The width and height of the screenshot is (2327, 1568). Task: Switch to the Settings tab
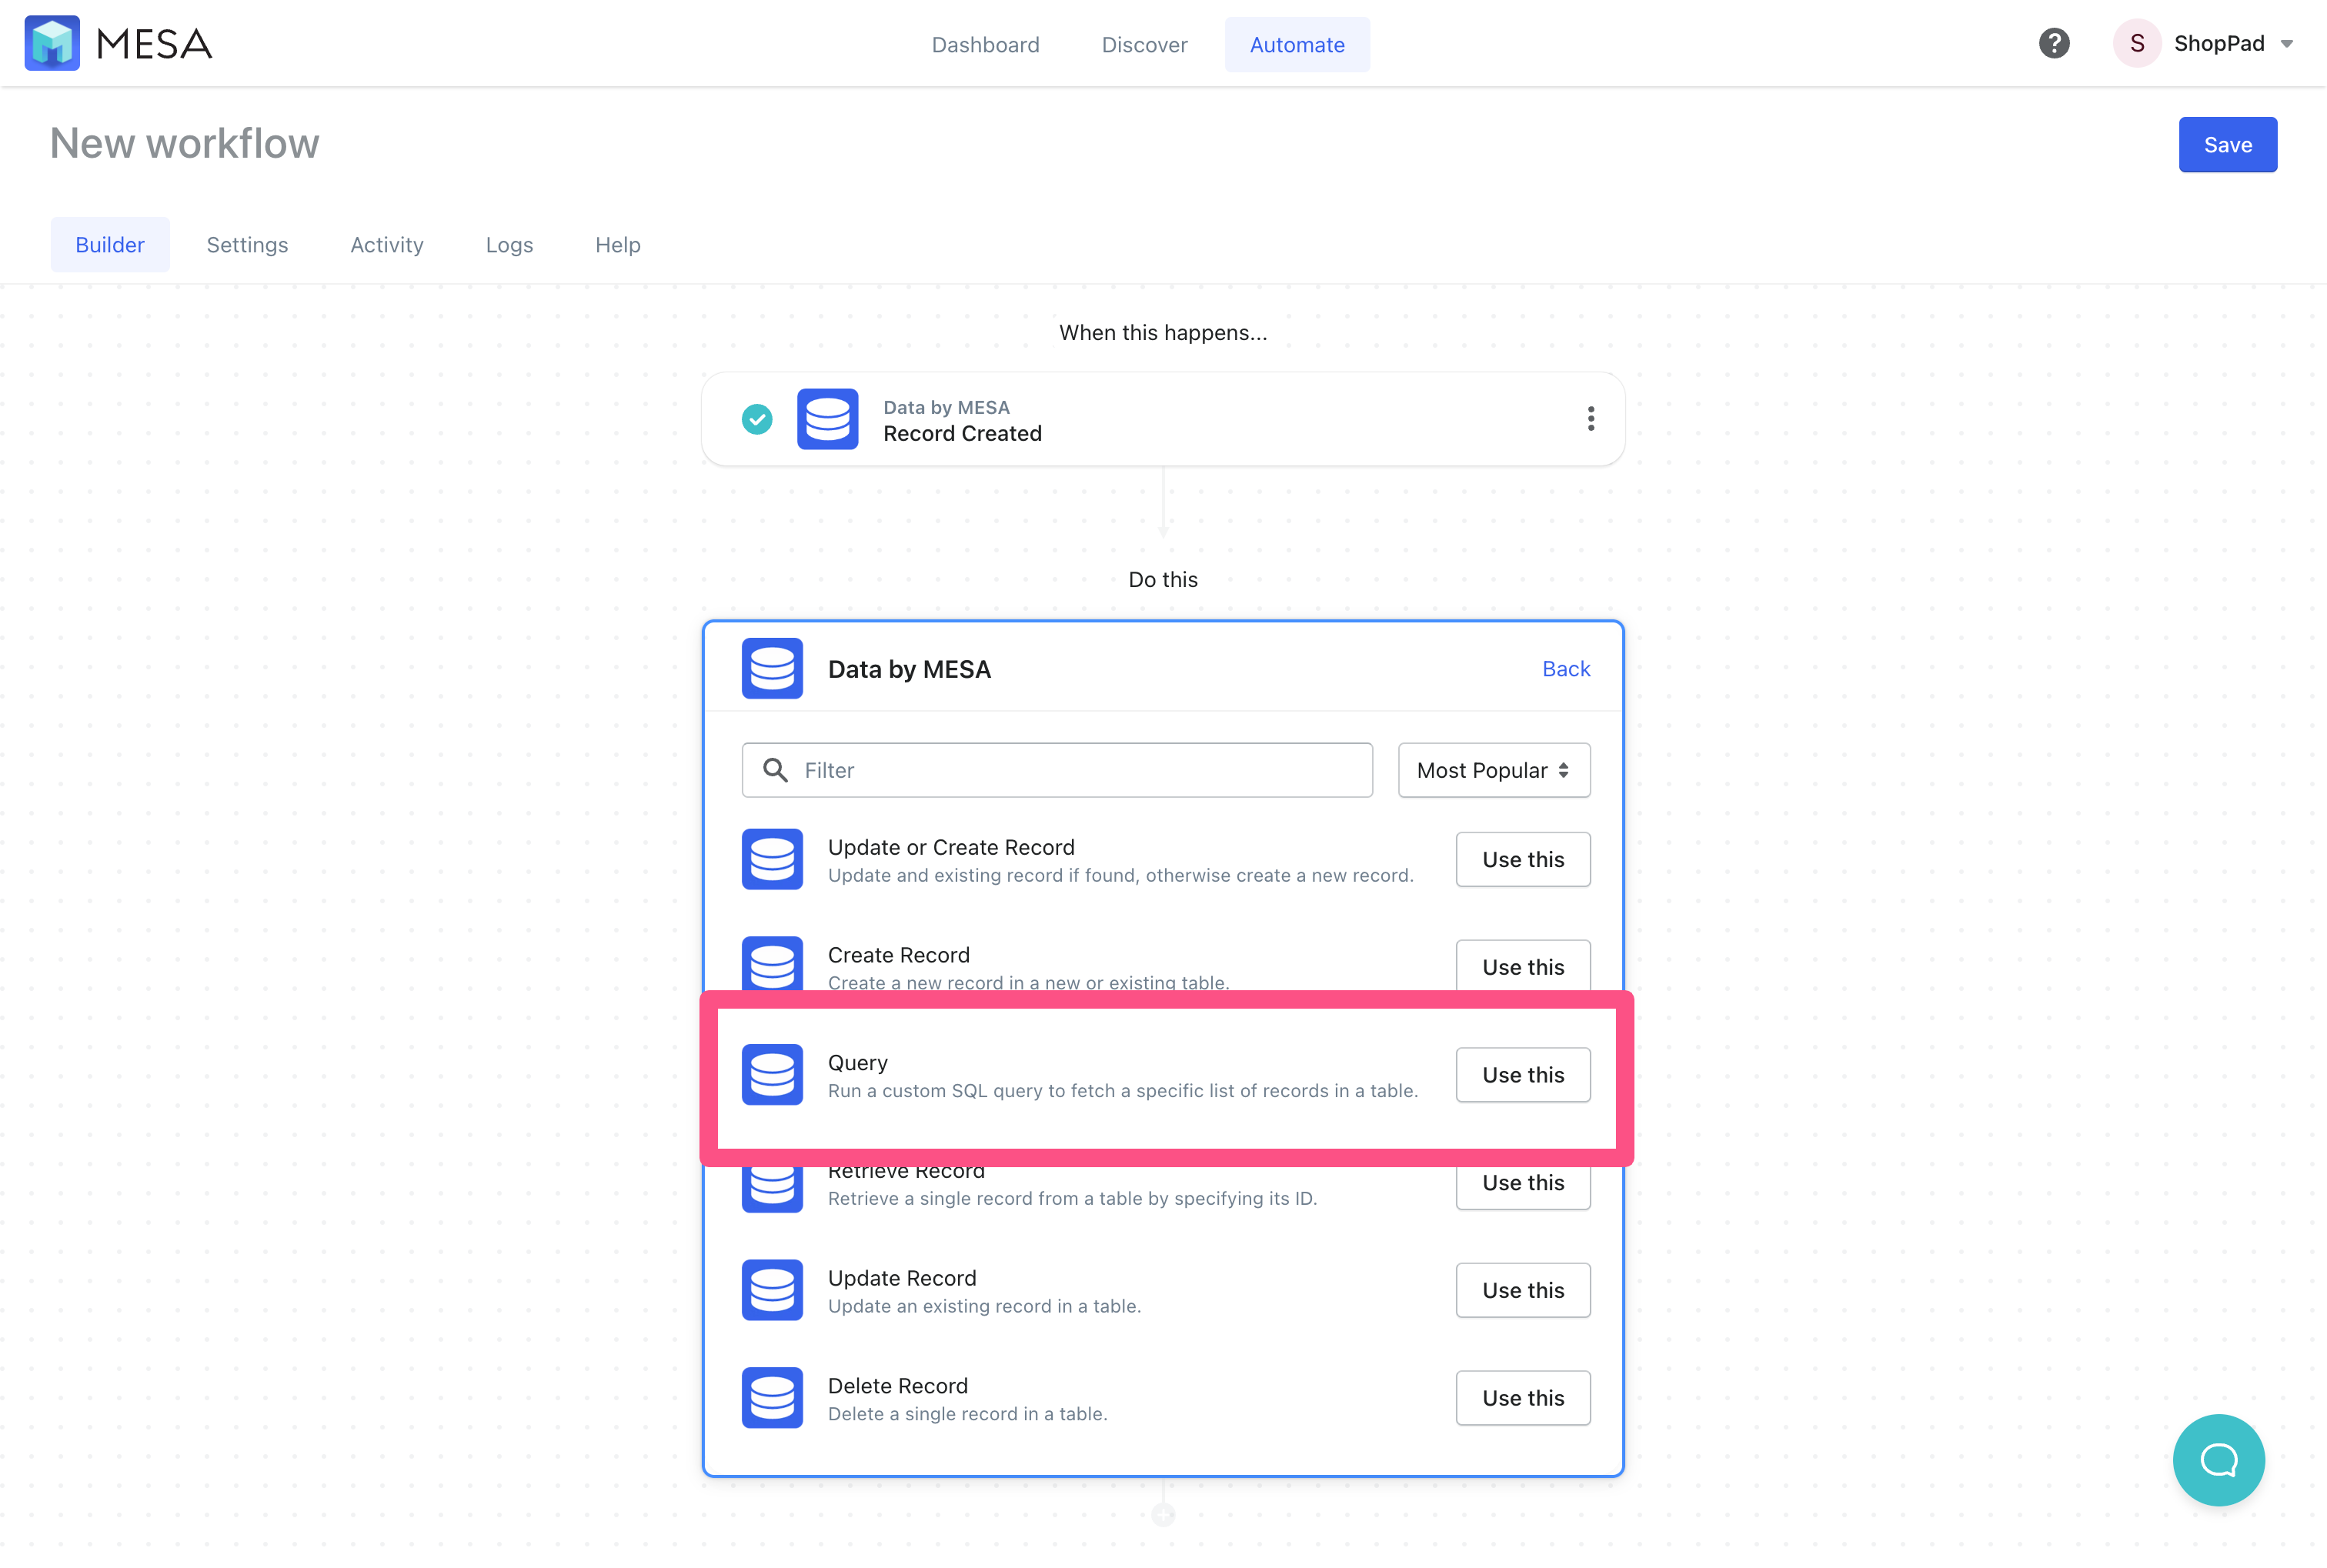point(247,245)
